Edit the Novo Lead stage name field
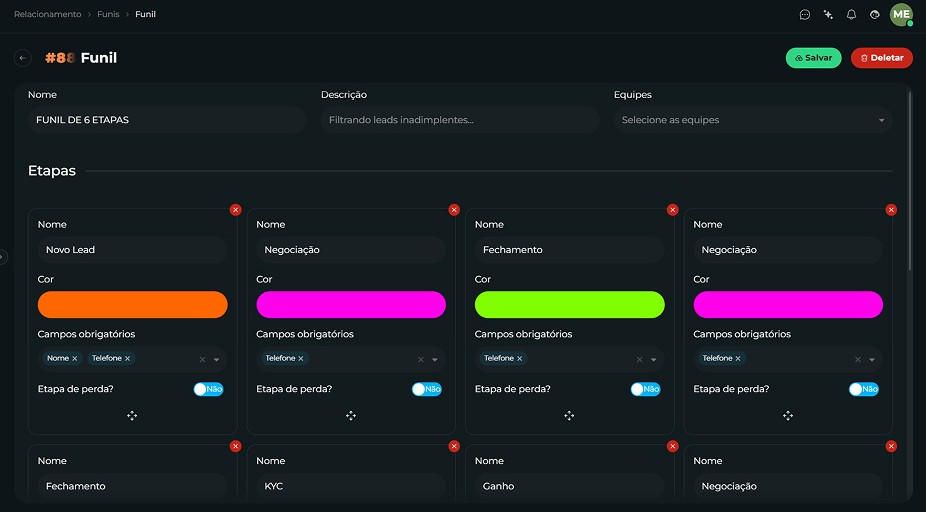This screenshot has height=512, width=926. [132, 250]
